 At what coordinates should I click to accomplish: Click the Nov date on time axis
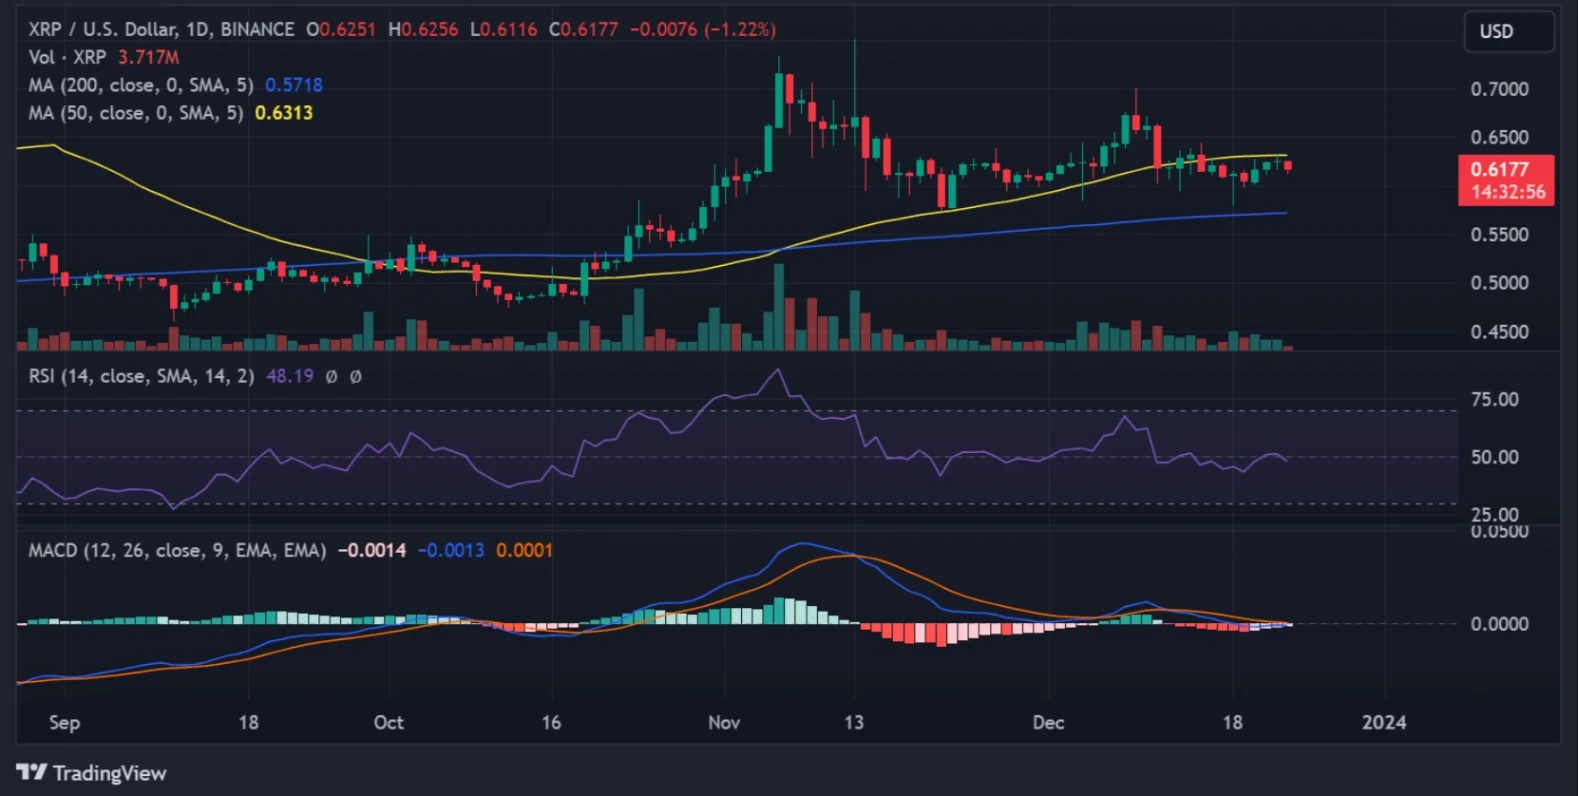click(724, 722)
